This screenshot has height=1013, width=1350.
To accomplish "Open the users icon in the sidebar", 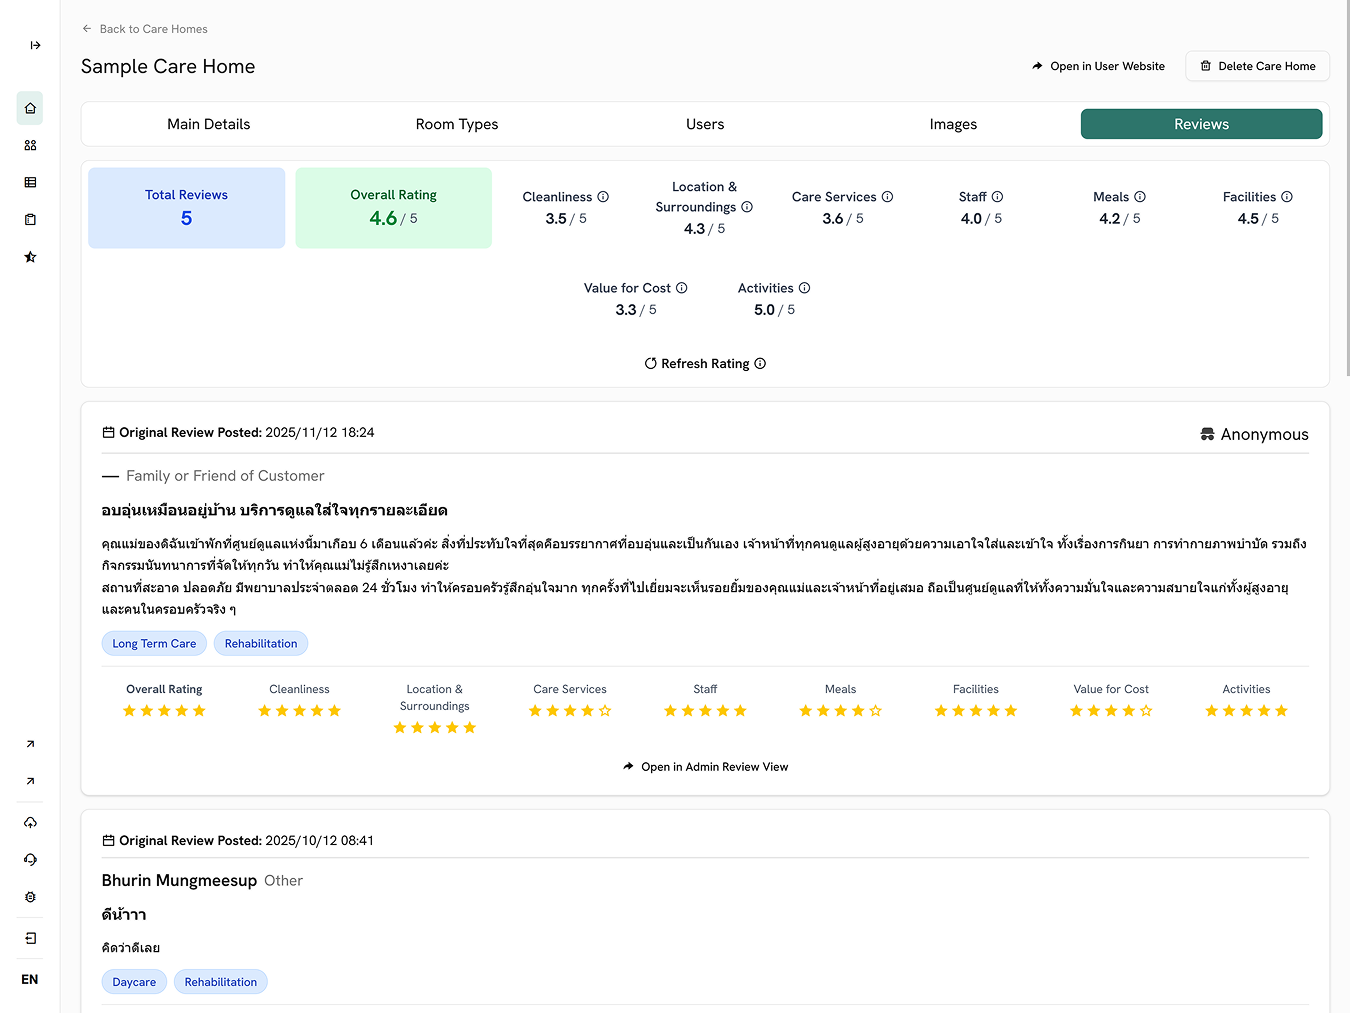I will pos(30,145).
